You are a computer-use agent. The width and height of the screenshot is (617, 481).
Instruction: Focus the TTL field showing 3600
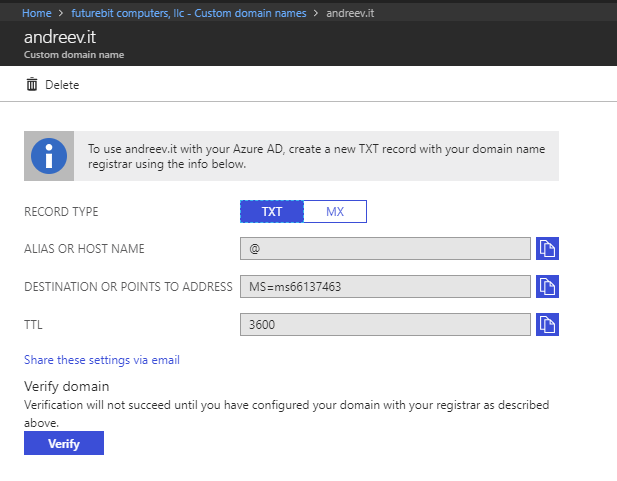385,325
